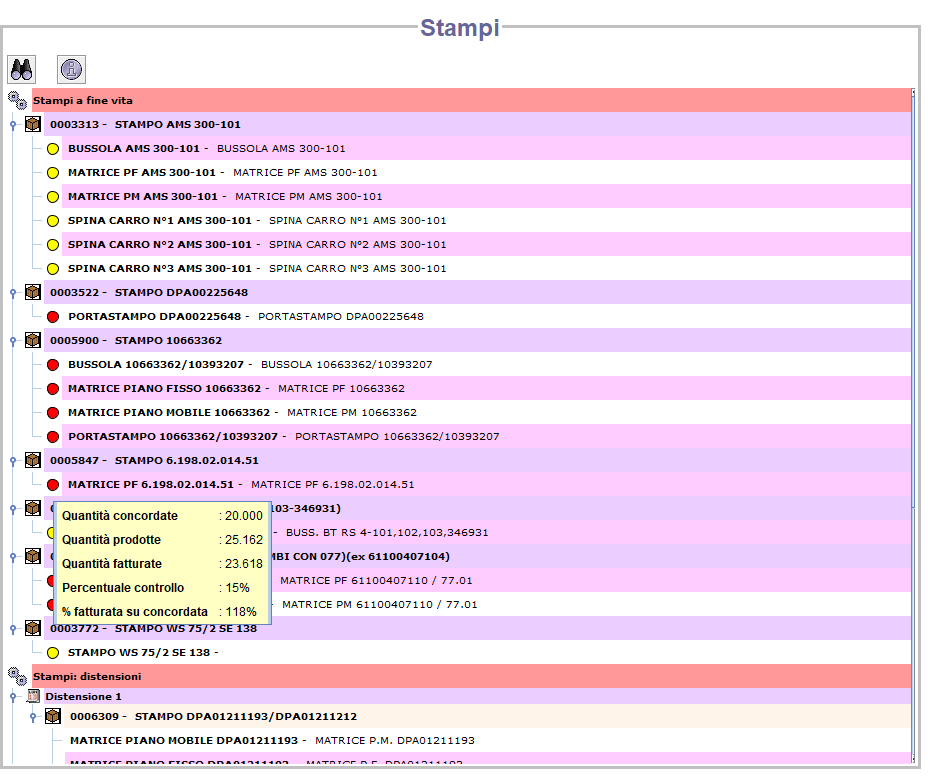The height and width of the screenshot is (782, 928).
Task: Click red status dot of PORTASTAMPO DPA00225648
Action: tap(53, 317)
